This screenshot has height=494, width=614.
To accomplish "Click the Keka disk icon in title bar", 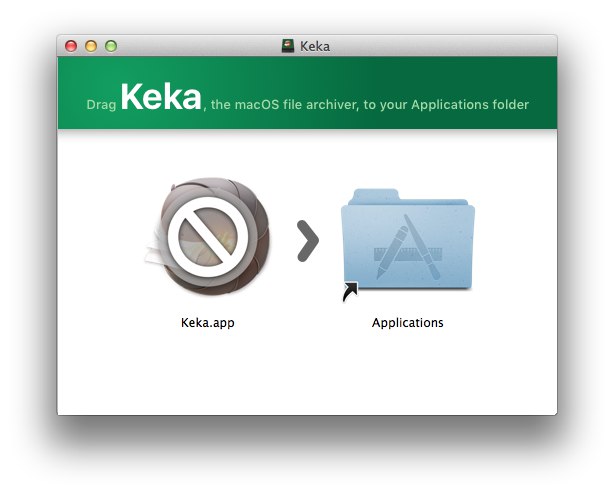I will [x=288, y=46].
